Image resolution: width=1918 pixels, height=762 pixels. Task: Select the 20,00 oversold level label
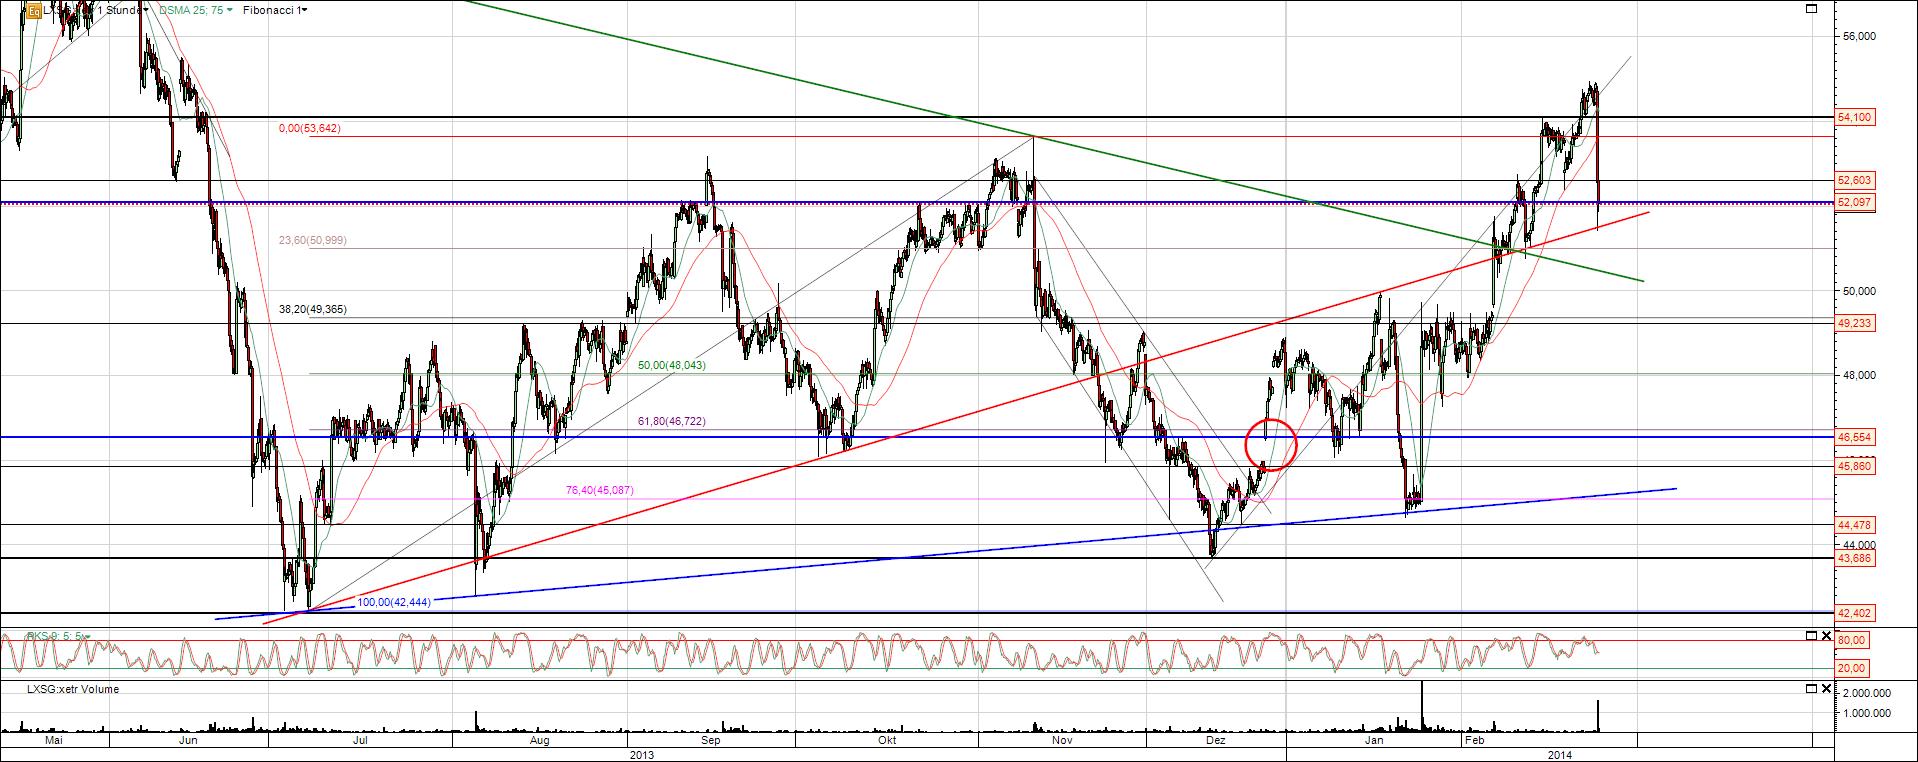click(1851, 668)
